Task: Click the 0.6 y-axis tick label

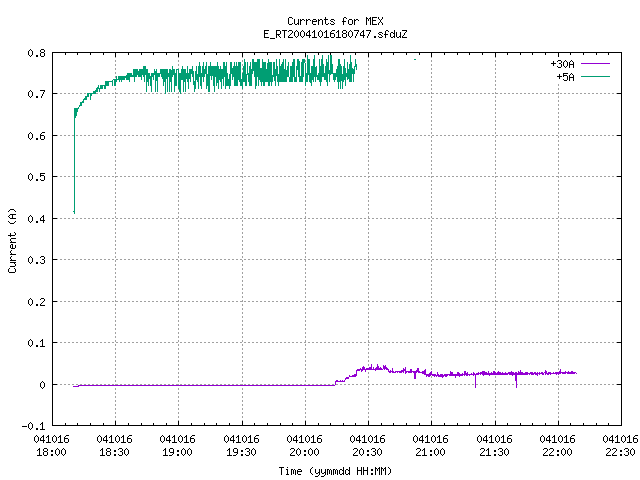Action: point(37,136)
